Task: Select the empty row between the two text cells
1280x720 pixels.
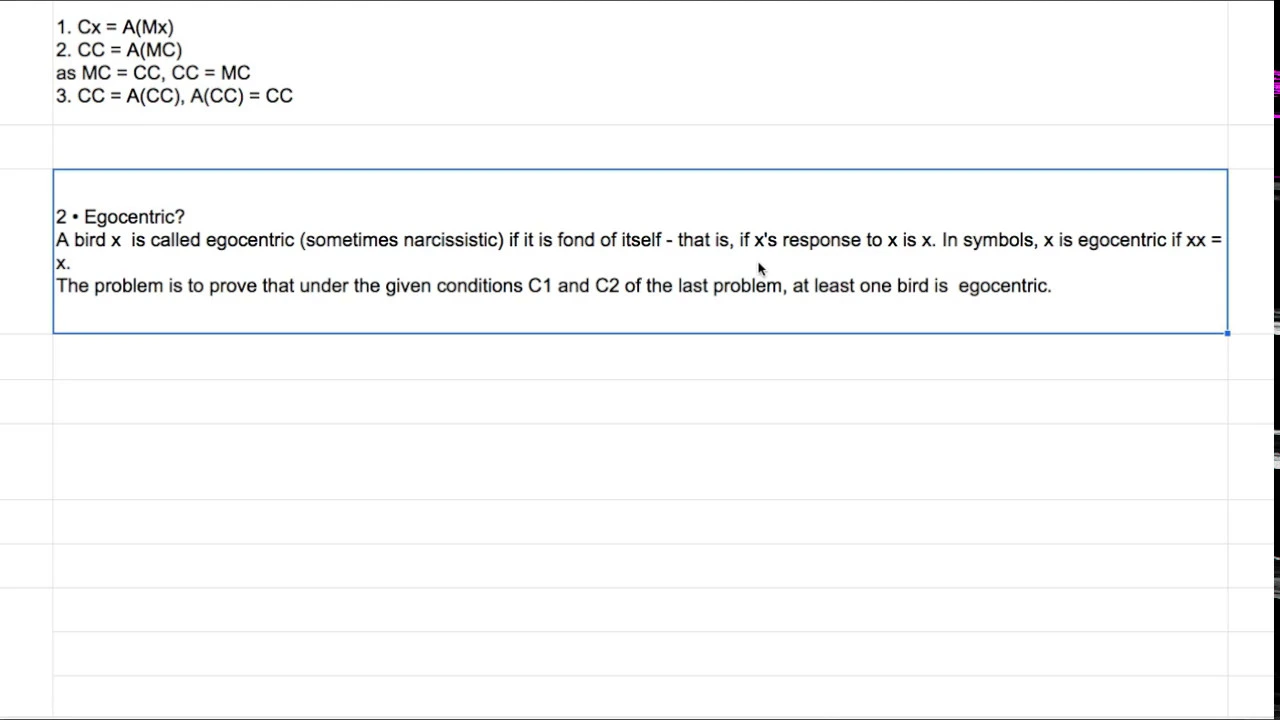Action: click(x=640, y=147)
